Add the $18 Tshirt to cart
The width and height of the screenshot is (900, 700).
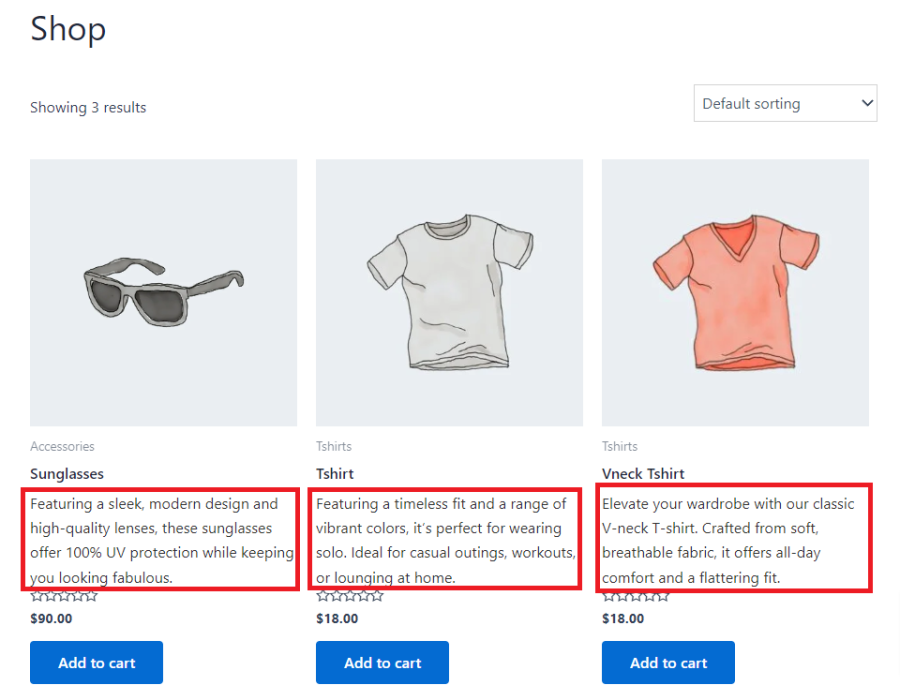pyautogui.click(x=382, y=662)
